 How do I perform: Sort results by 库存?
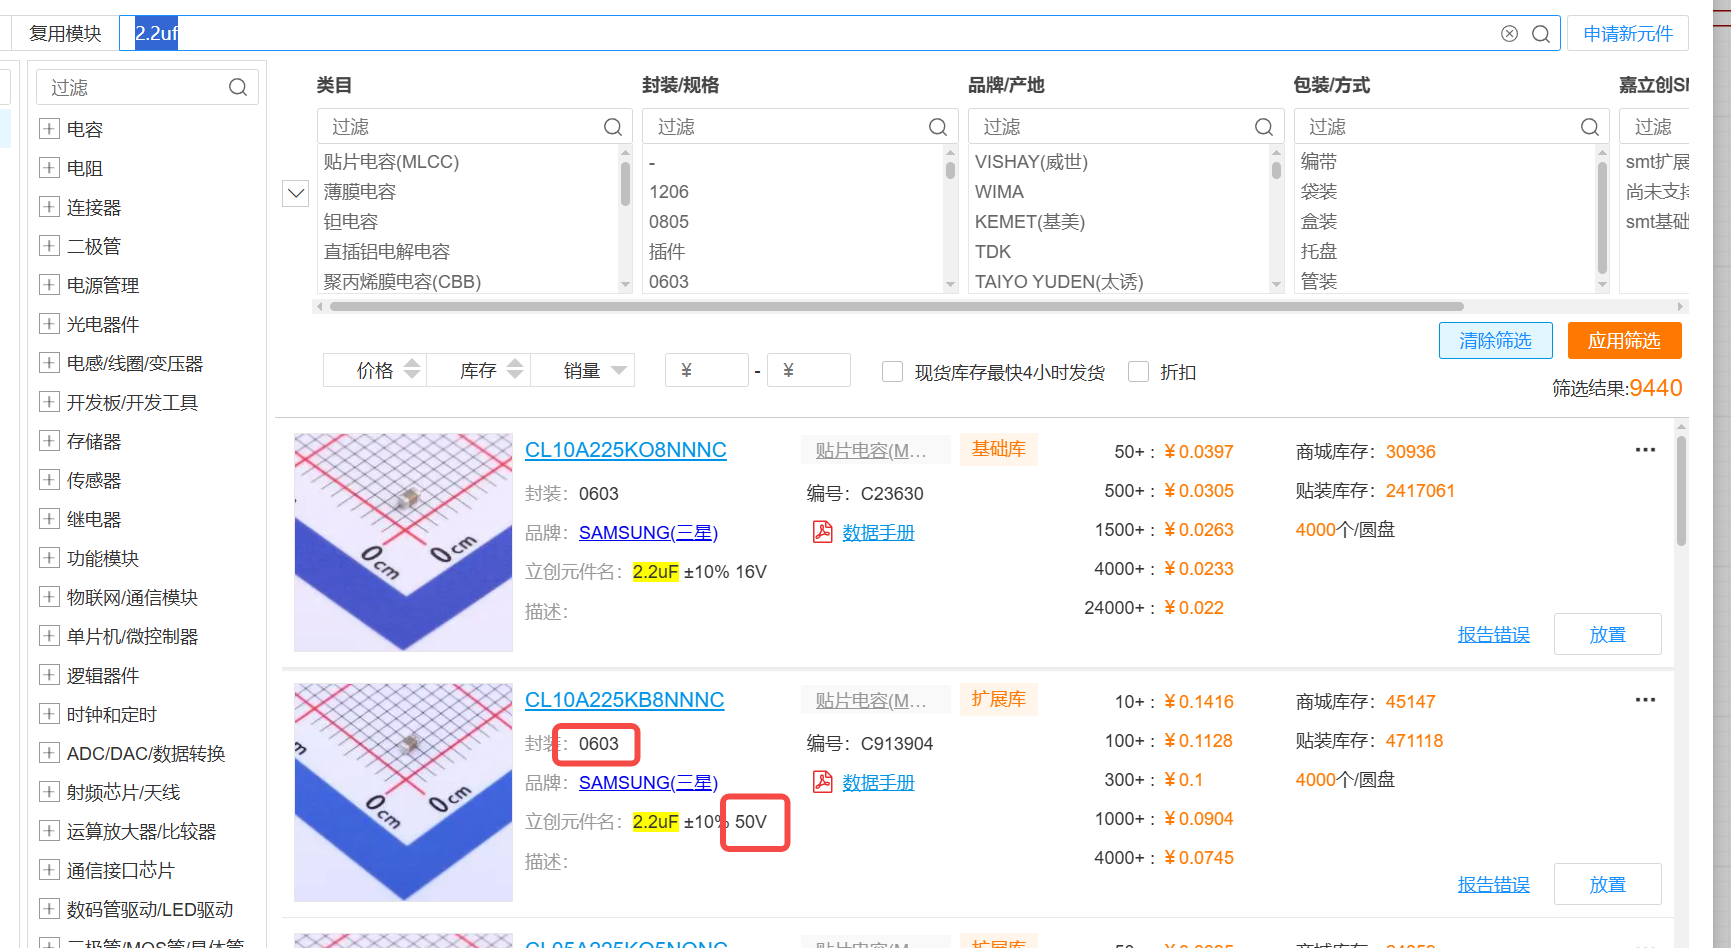[x=478, y=370]
